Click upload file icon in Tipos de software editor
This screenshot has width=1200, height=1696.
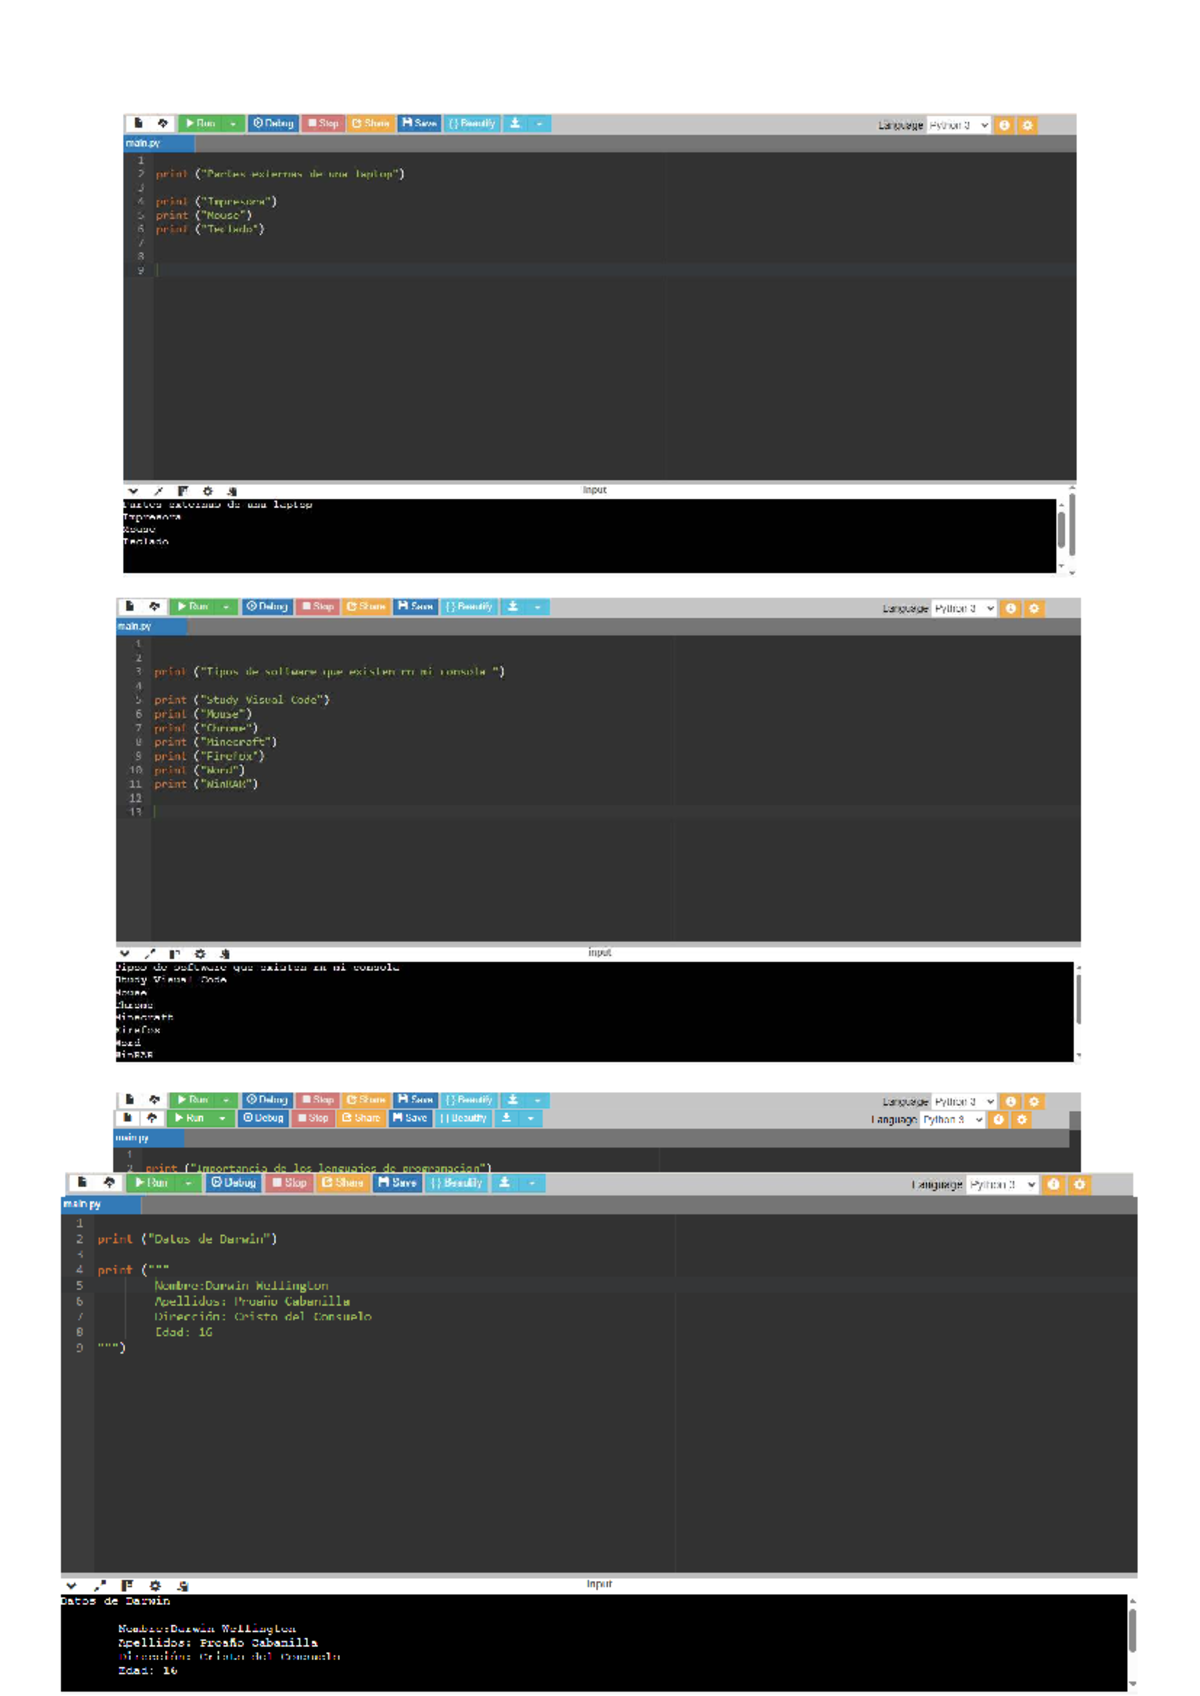click(x=154, y=606)
